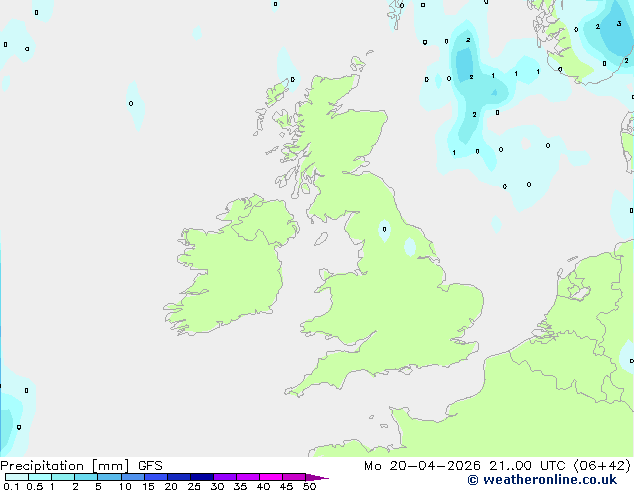The height and width of the screenshot is (490, 634).
Task: Pick the 1–2 mm cyan legend swatch
Action: (x=63, y=477)
